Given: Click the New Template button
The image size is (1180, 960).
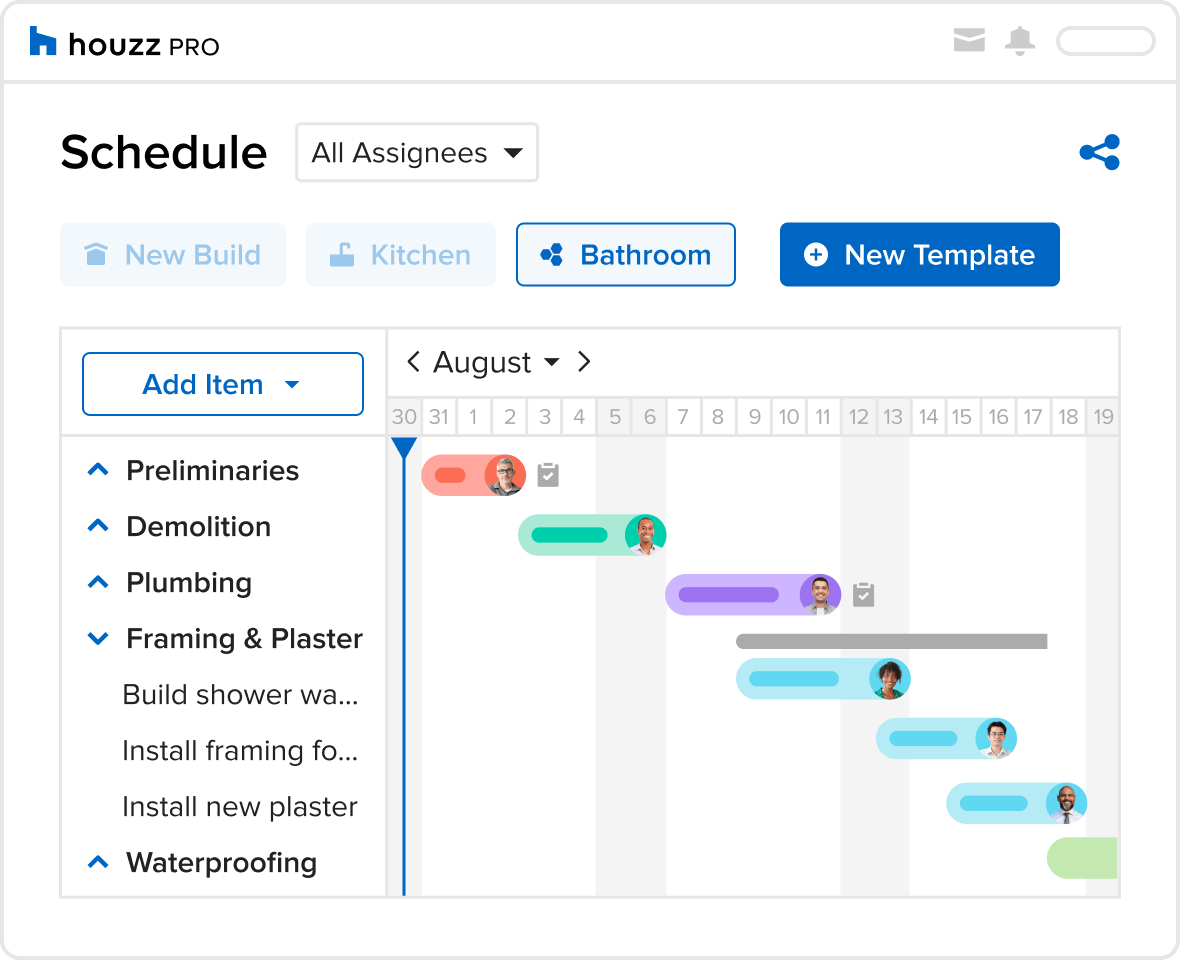Looking at the screenshot, I should [919, 255].
